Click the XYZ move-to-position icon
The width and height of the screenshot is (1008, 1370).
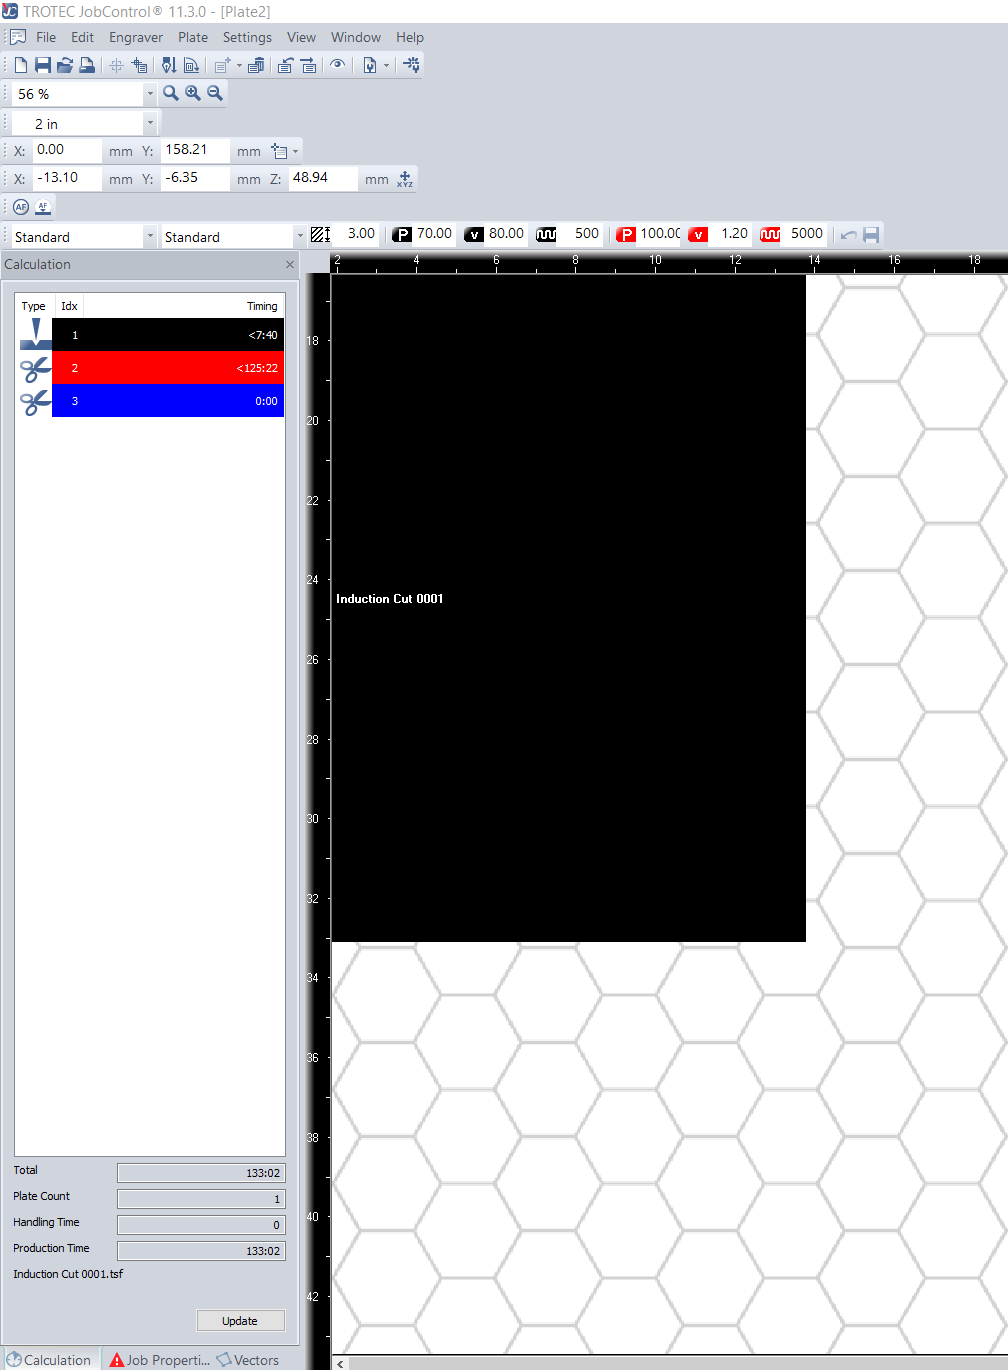405,179
